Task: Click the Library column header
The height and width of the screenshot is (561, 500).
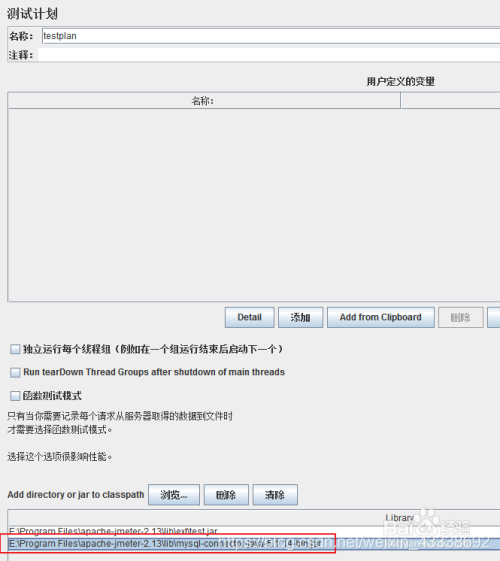Action: 254,518
